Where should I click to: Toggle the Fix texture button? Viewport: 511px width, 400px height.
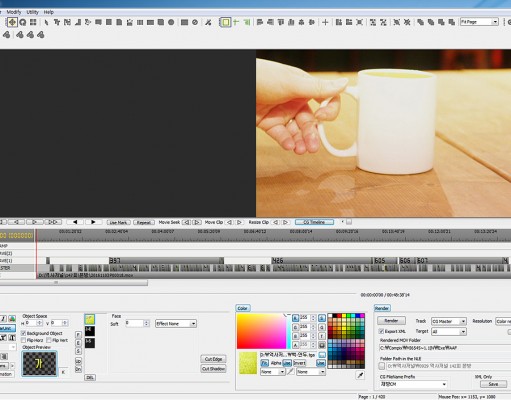point(265,363)
